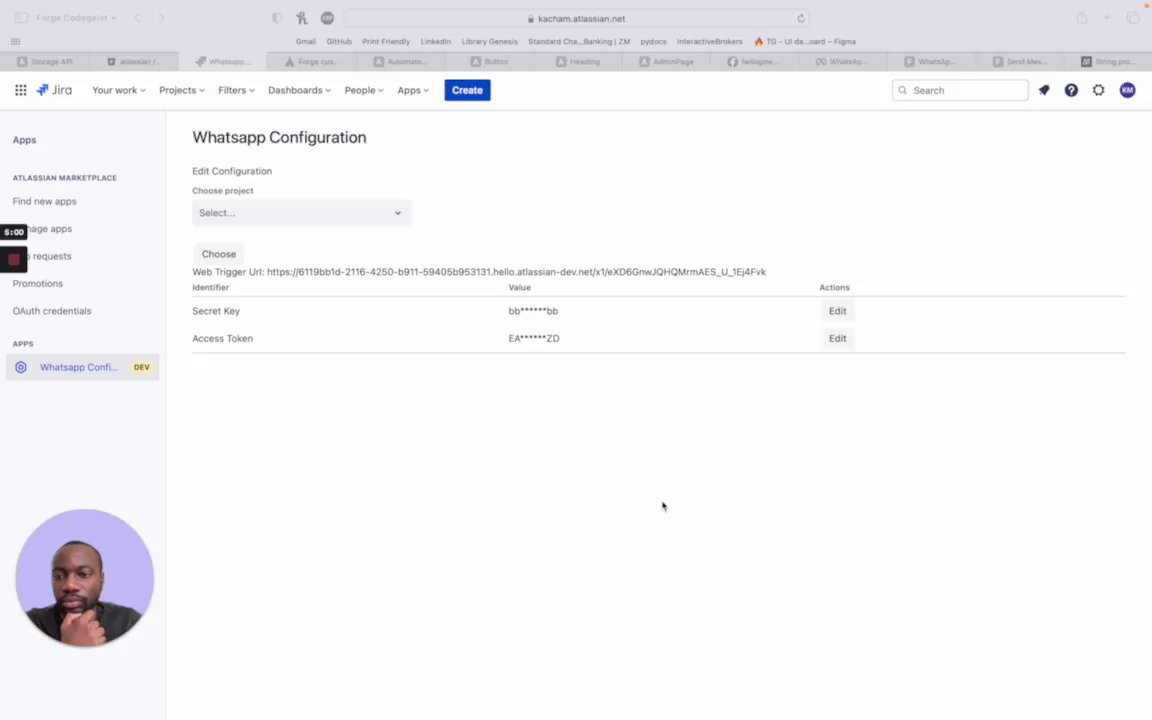Expand the Your work menu
The width and height of the screenshot is (1152, 720).
point(118,90)
